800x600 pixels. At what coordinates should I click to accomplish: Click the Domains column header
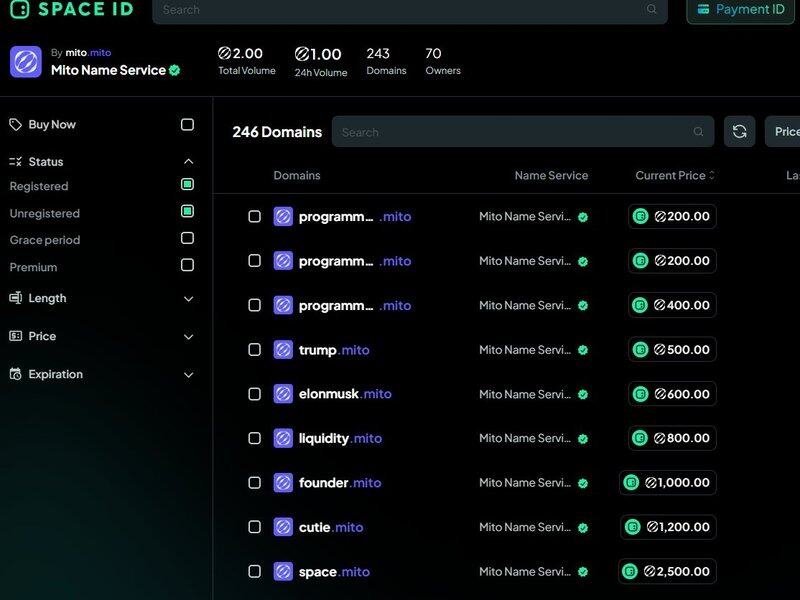pos(297,176)
